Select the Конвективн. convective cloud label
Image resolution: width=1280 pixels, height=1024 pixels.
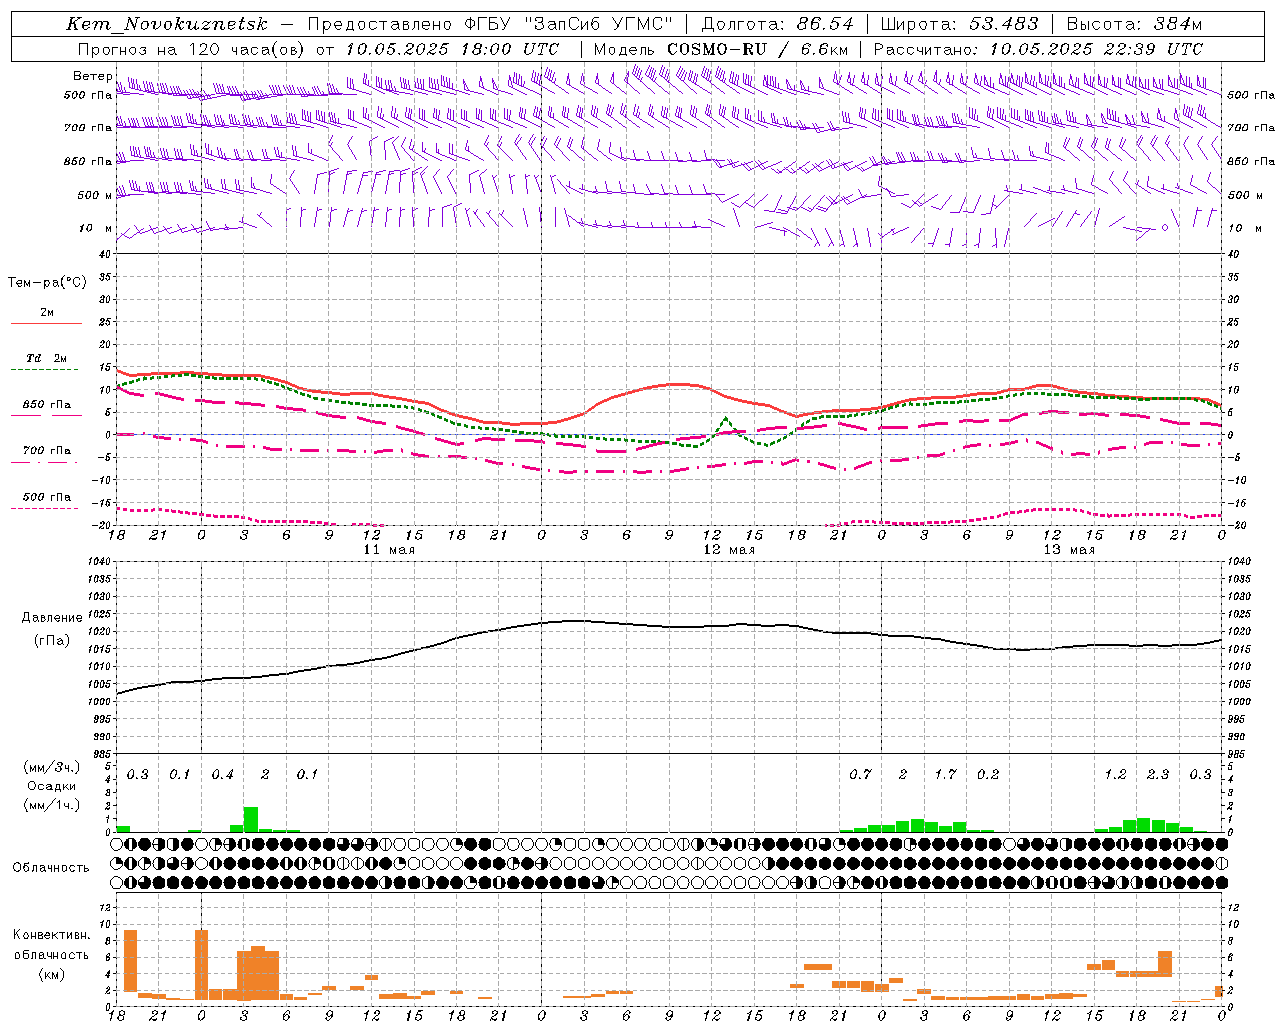[51, 935]
